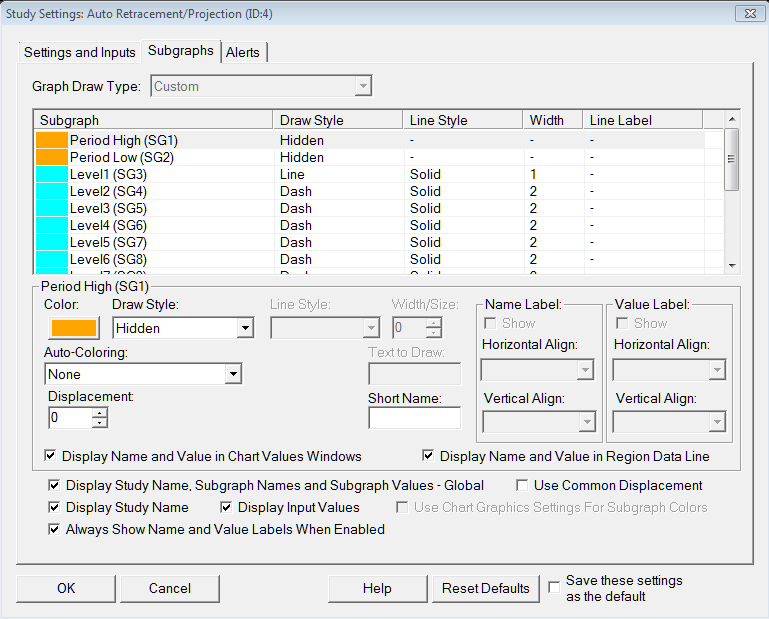Increase Displacement with the up spinner arrow
Viewport: 769px width, 619px height.
click(x=99, y=412)
